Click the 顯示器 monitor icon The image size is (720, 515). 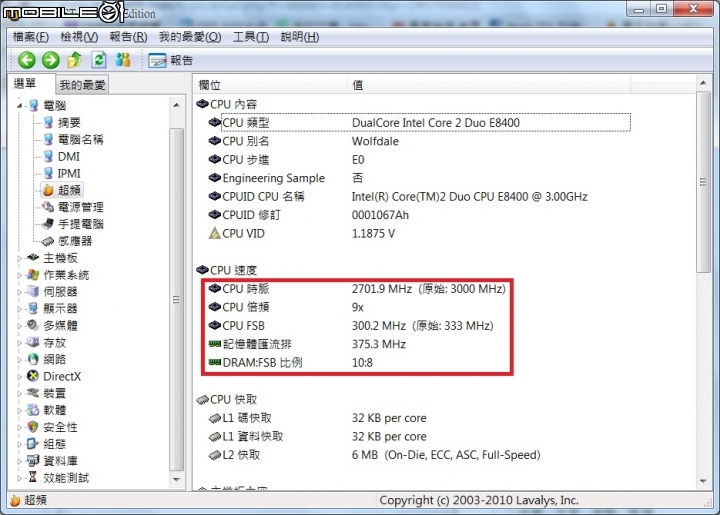[x=33, y=308]
